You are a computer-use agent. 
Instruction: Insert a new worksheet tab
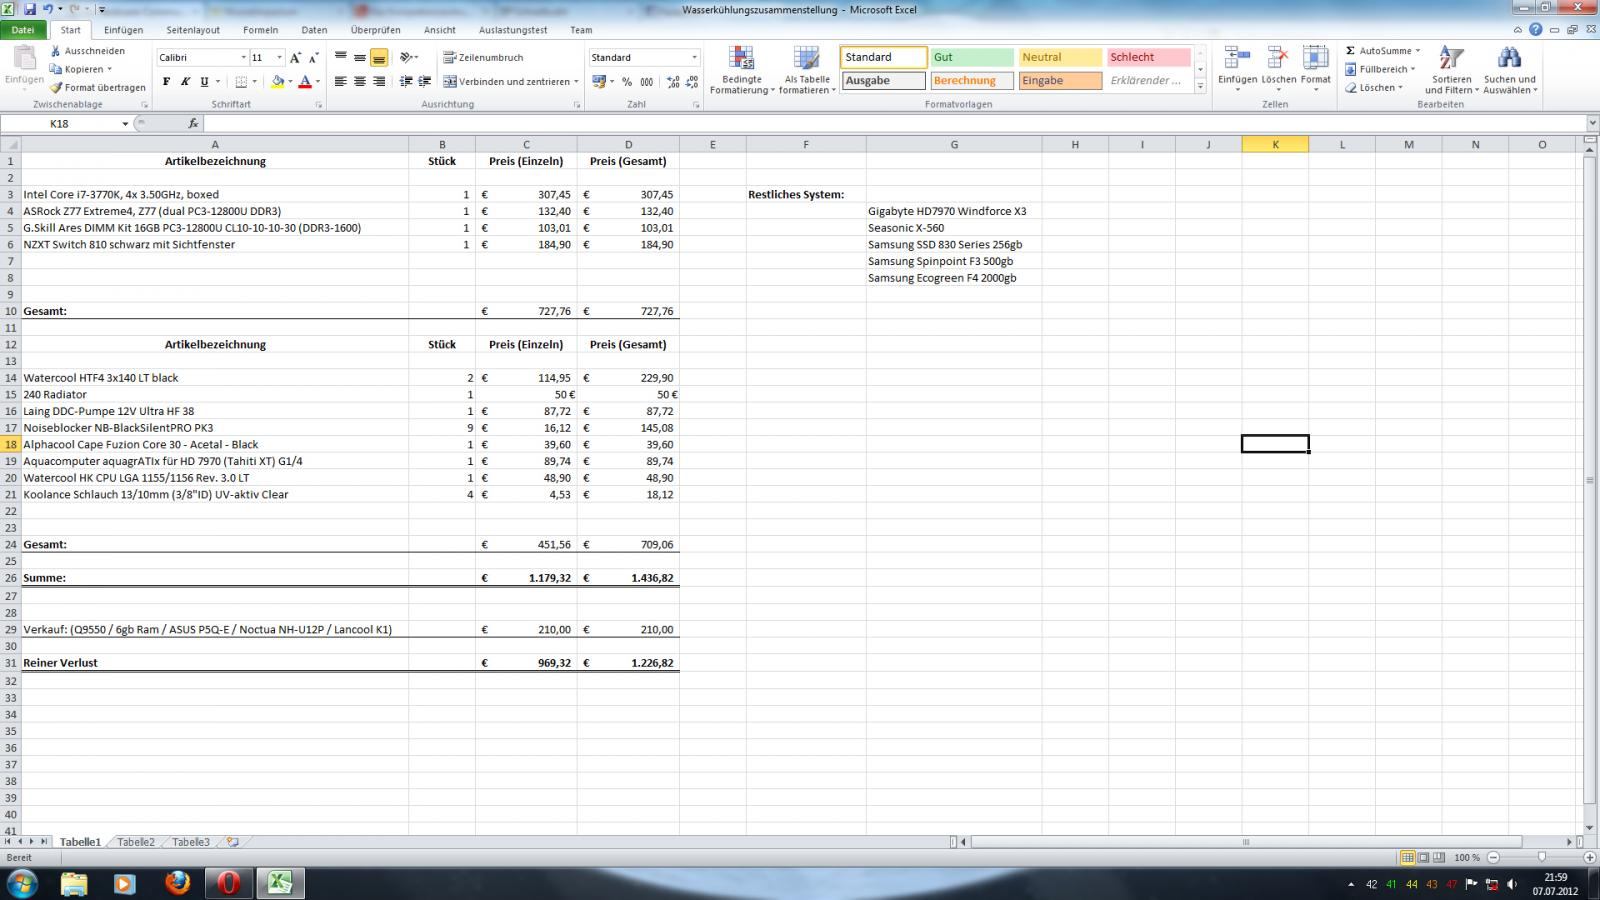[232, 842]
